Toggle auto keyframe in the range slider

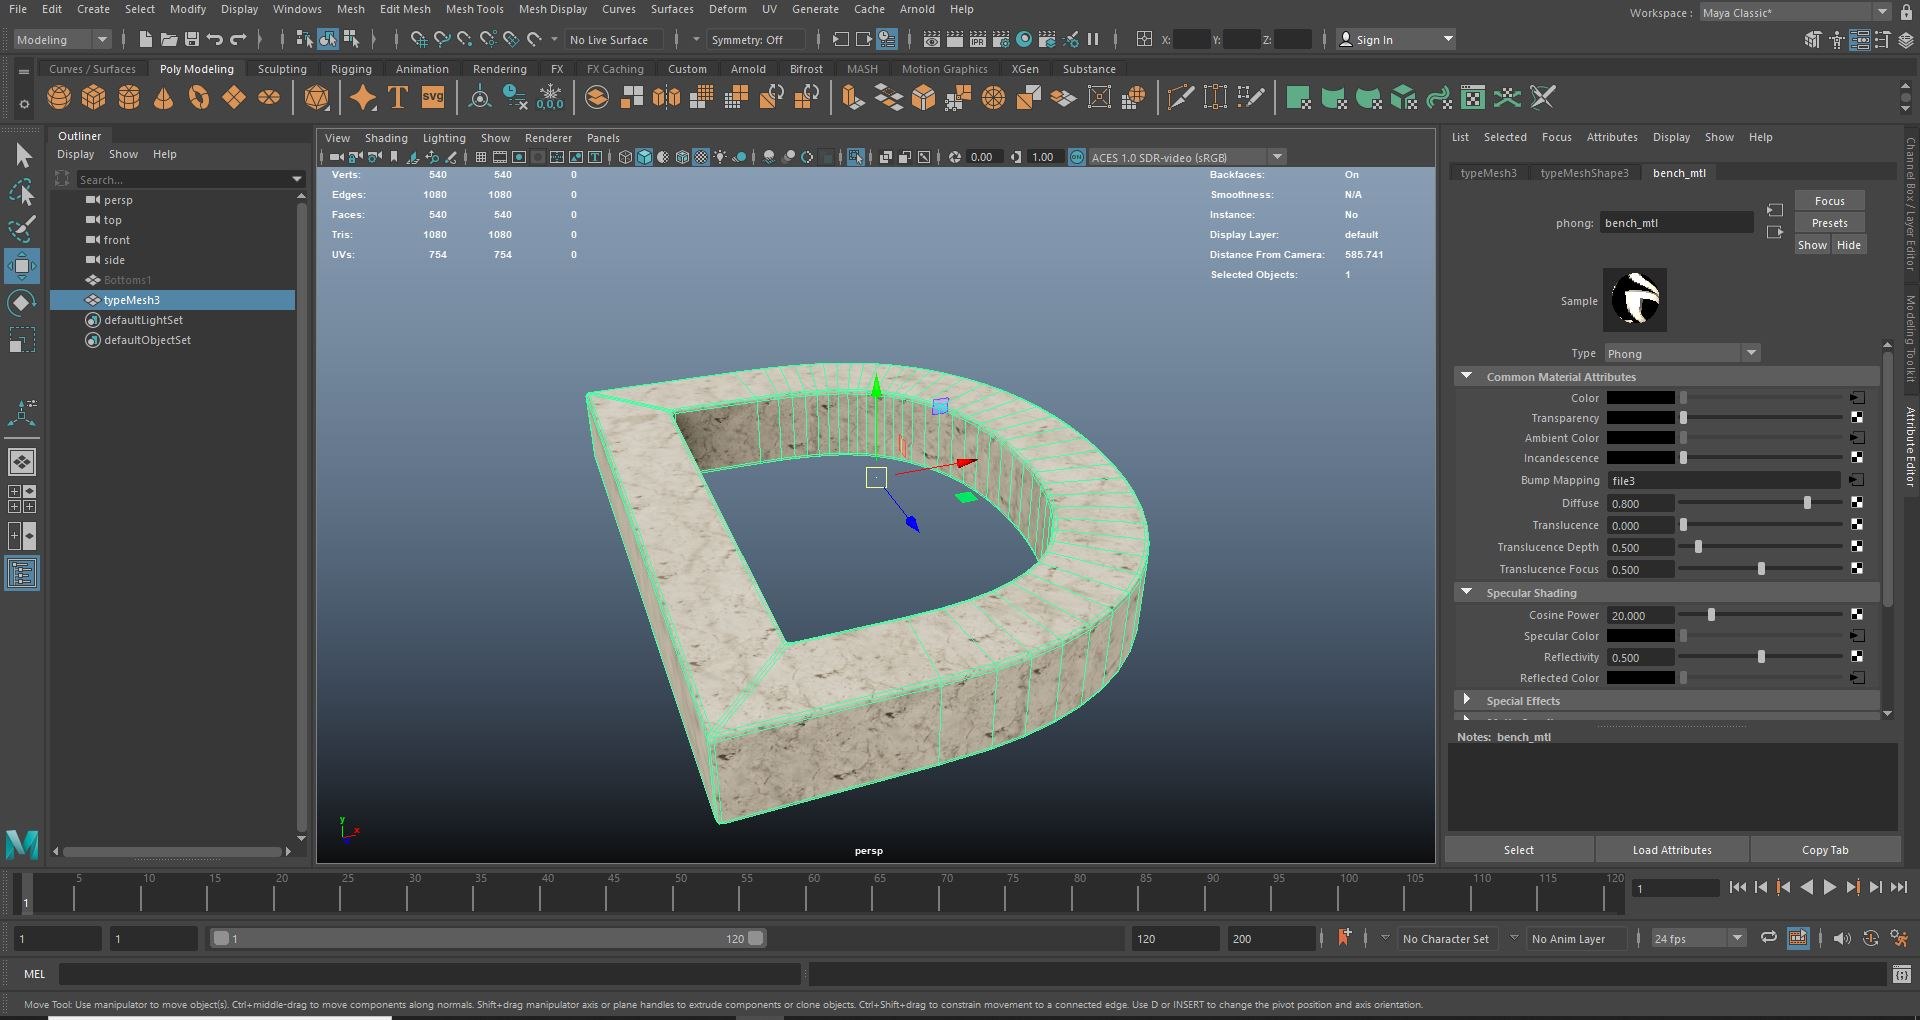click(x=1870, y=938)
